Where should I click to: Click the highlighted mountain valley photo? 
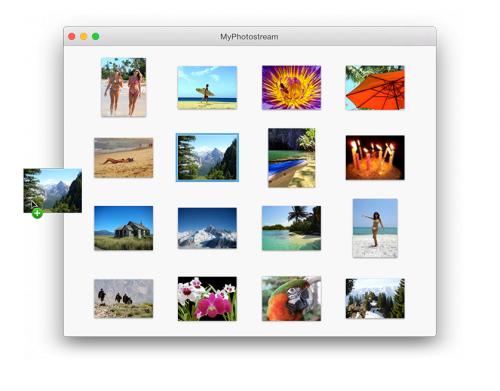coord(207,157)
